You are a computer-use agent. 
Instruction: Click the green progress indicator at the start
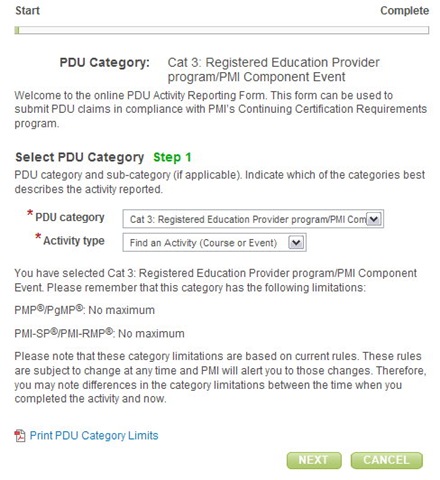(x=17, y=30)
